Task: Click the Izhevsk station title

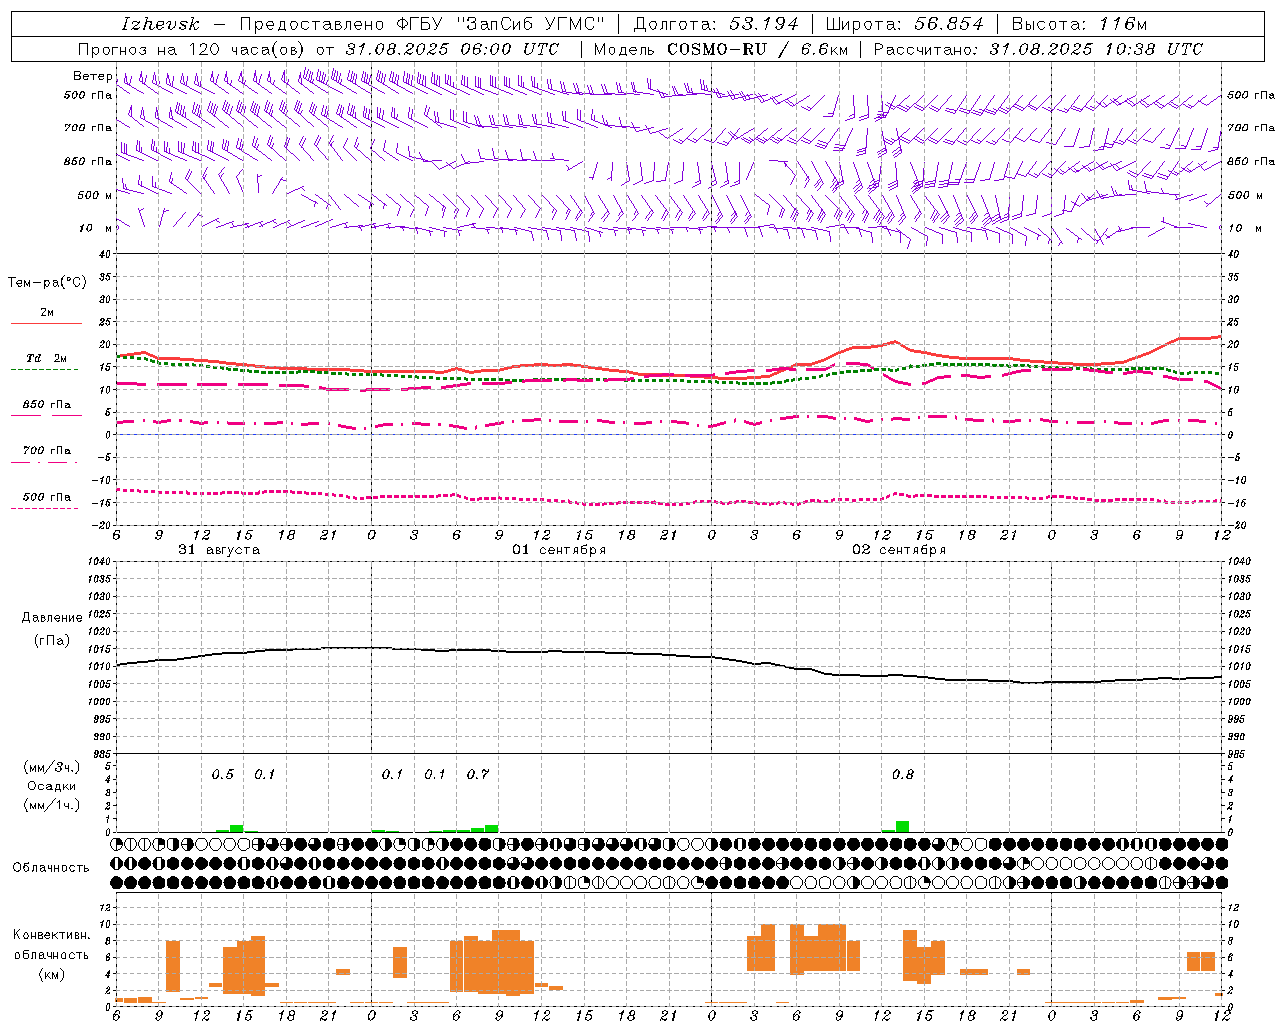Action: [x=160, y=24]
